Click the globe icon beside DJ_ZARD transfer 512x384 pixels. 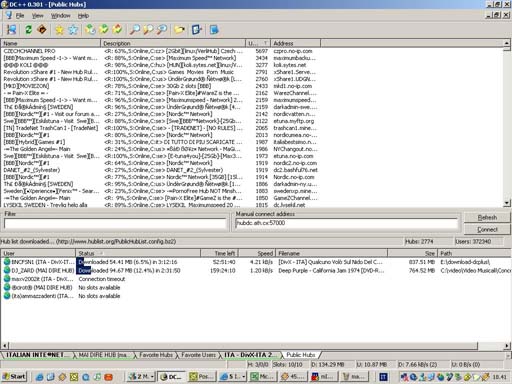[x=7, y=270]
